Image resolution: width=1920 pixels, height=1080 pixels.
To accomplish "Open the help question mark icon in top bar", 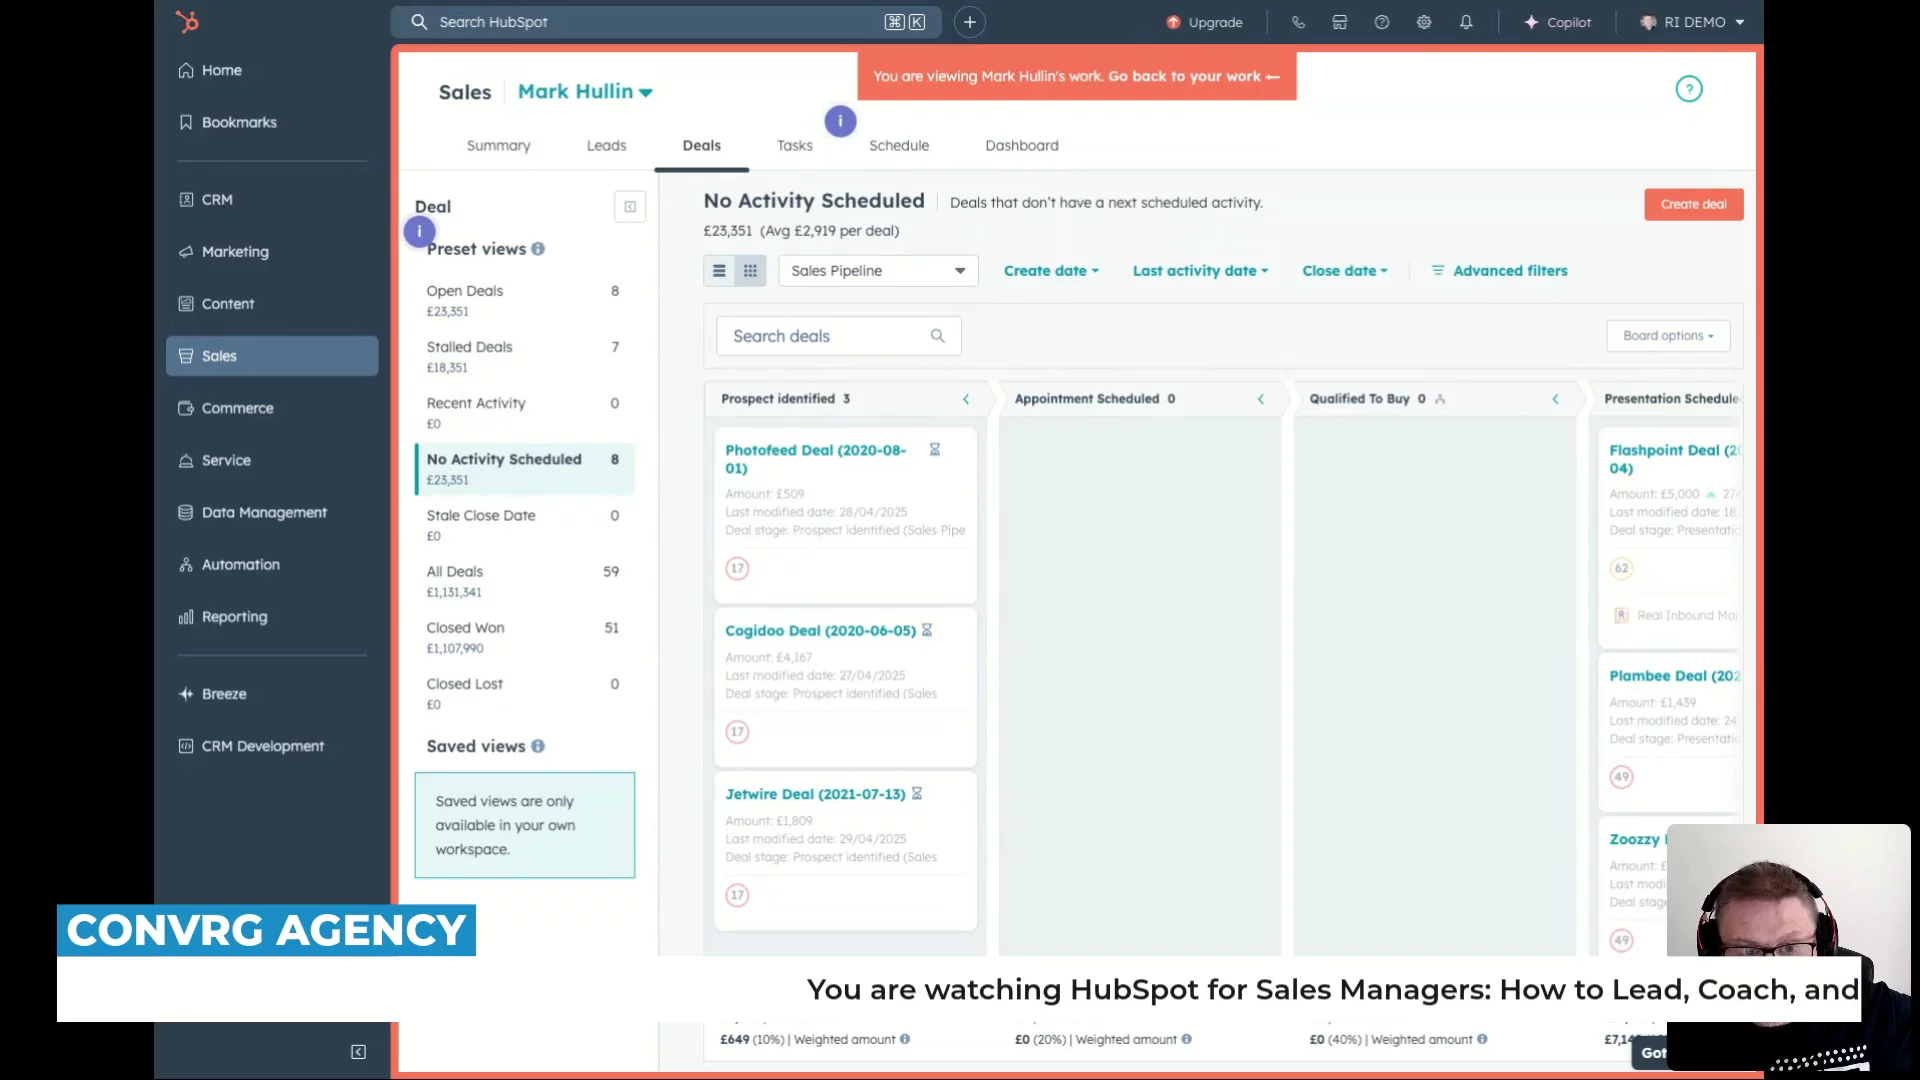I will tap(1382, 22).
